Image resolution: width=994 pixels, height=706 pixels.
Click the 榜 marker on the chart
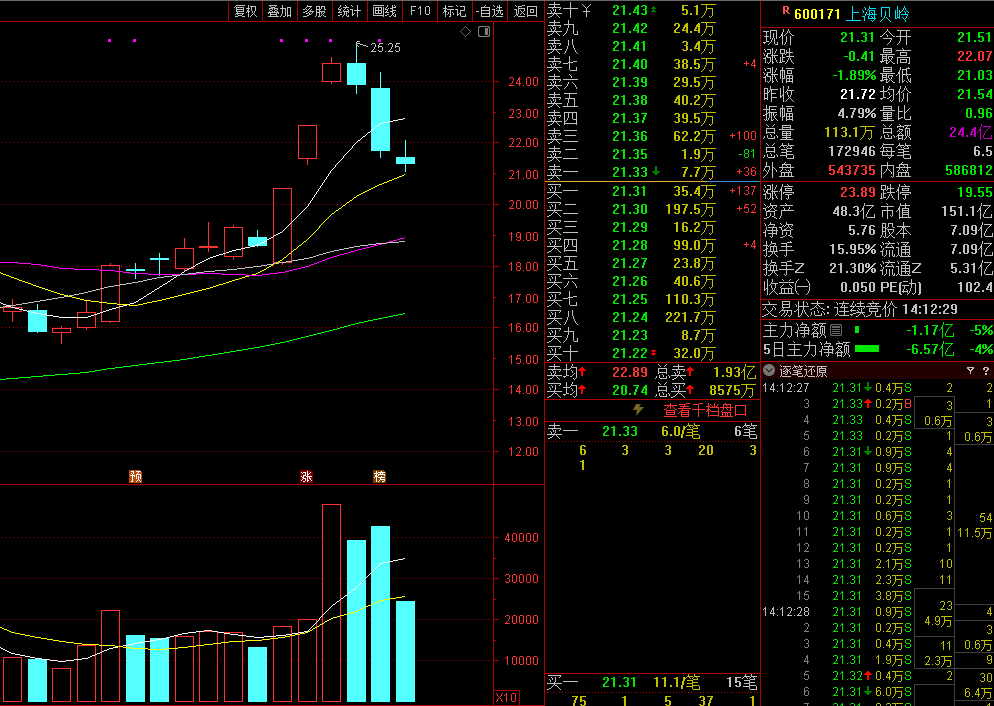click(x=378, y=476)
